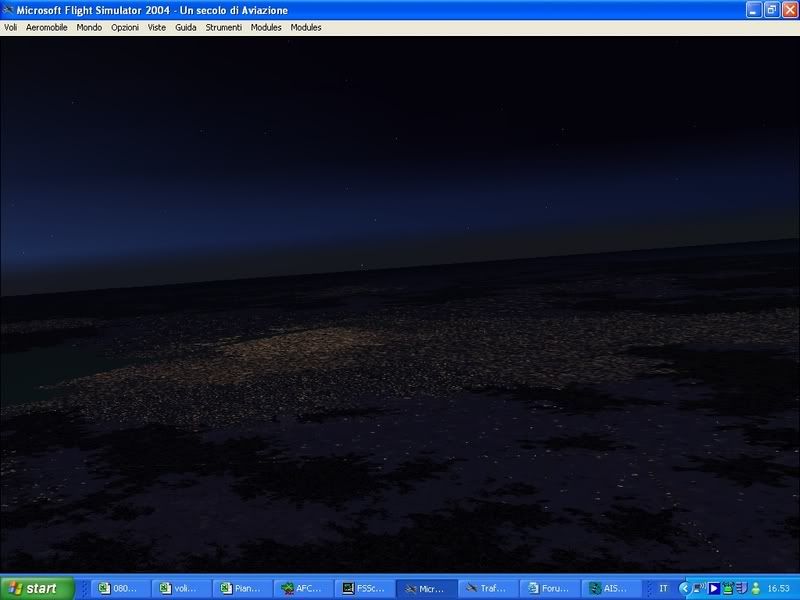The height and width of the screenshot is (600, 800).
Task: Minimize the Flight Simulator window
Action: click(754, 10)
